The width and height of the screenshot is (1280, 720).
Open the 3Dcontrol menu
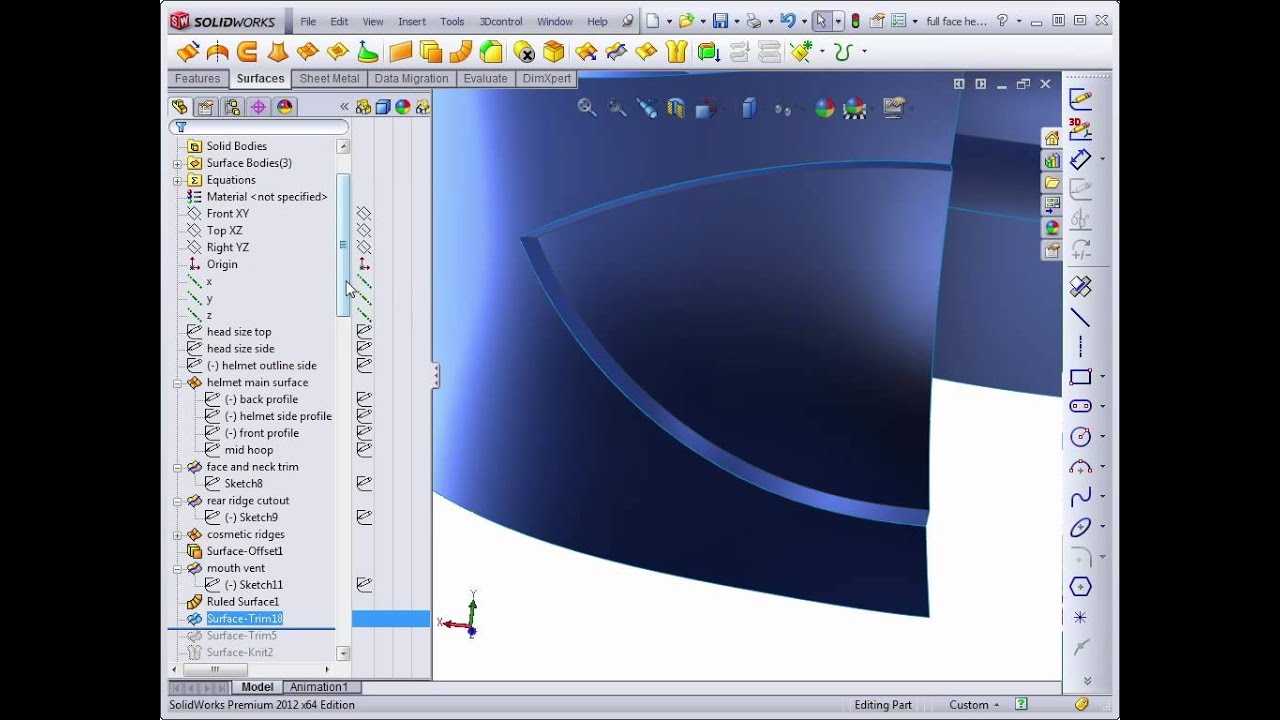(x=501, y=21)
